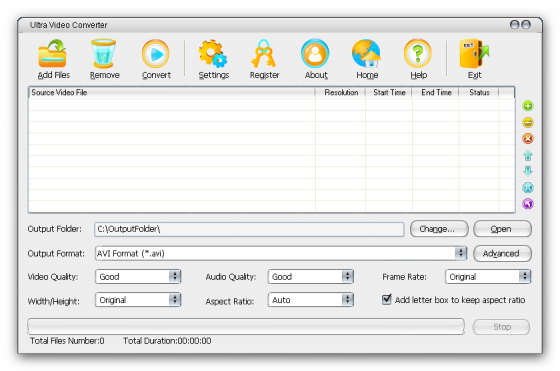The height and width of the screenshot is (371, 560).
Task: Go to the Home globe icon
Action: [x=366, y=54]
